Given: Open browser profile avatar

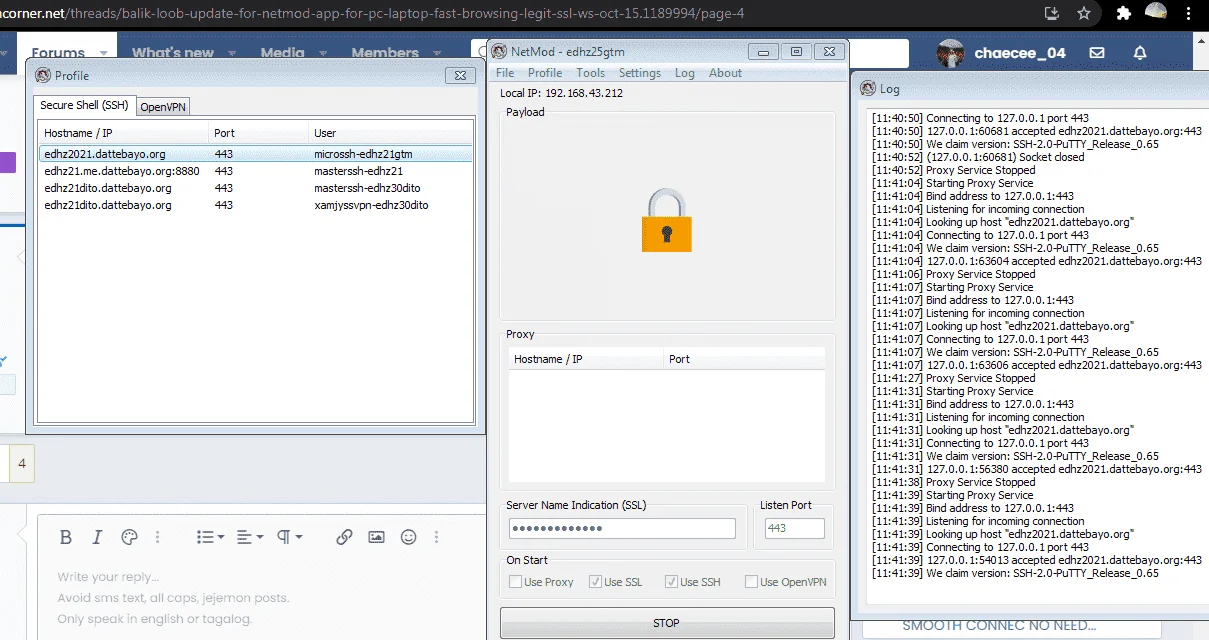Looking at the screenshot, I should point(1156,12).
